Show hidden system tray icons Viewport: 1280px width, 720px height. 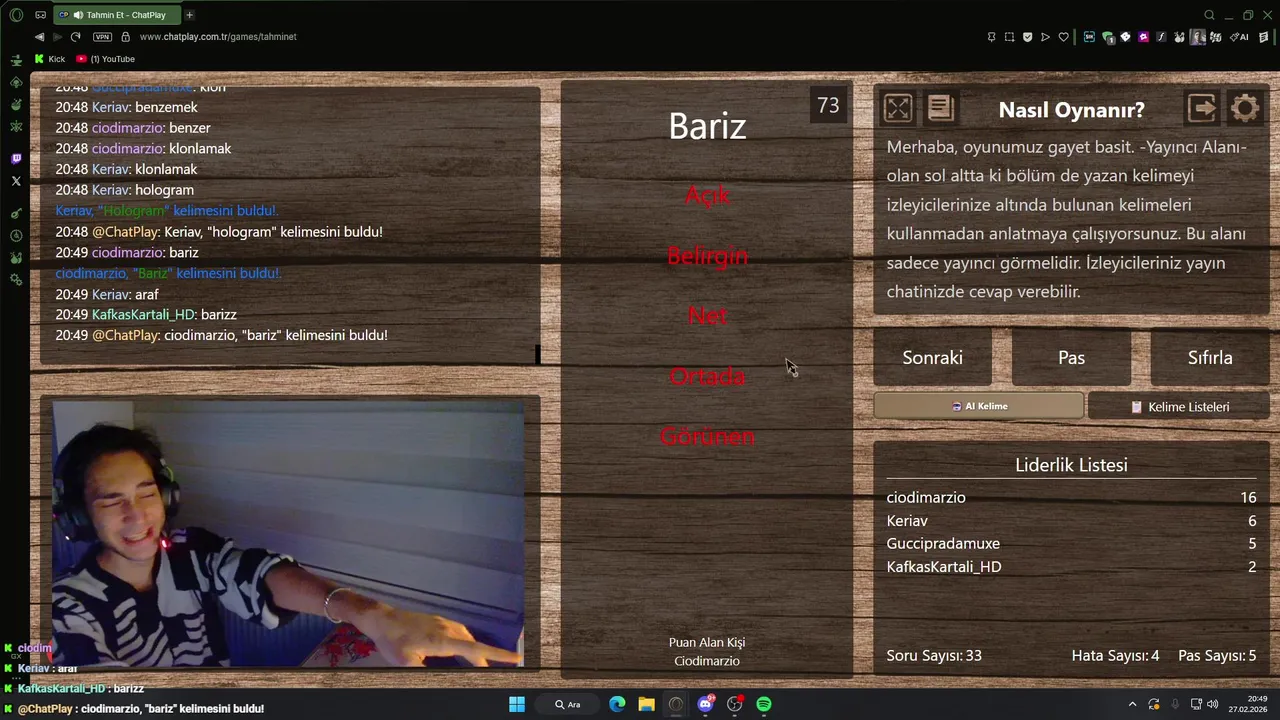[x=1132, y=704]
